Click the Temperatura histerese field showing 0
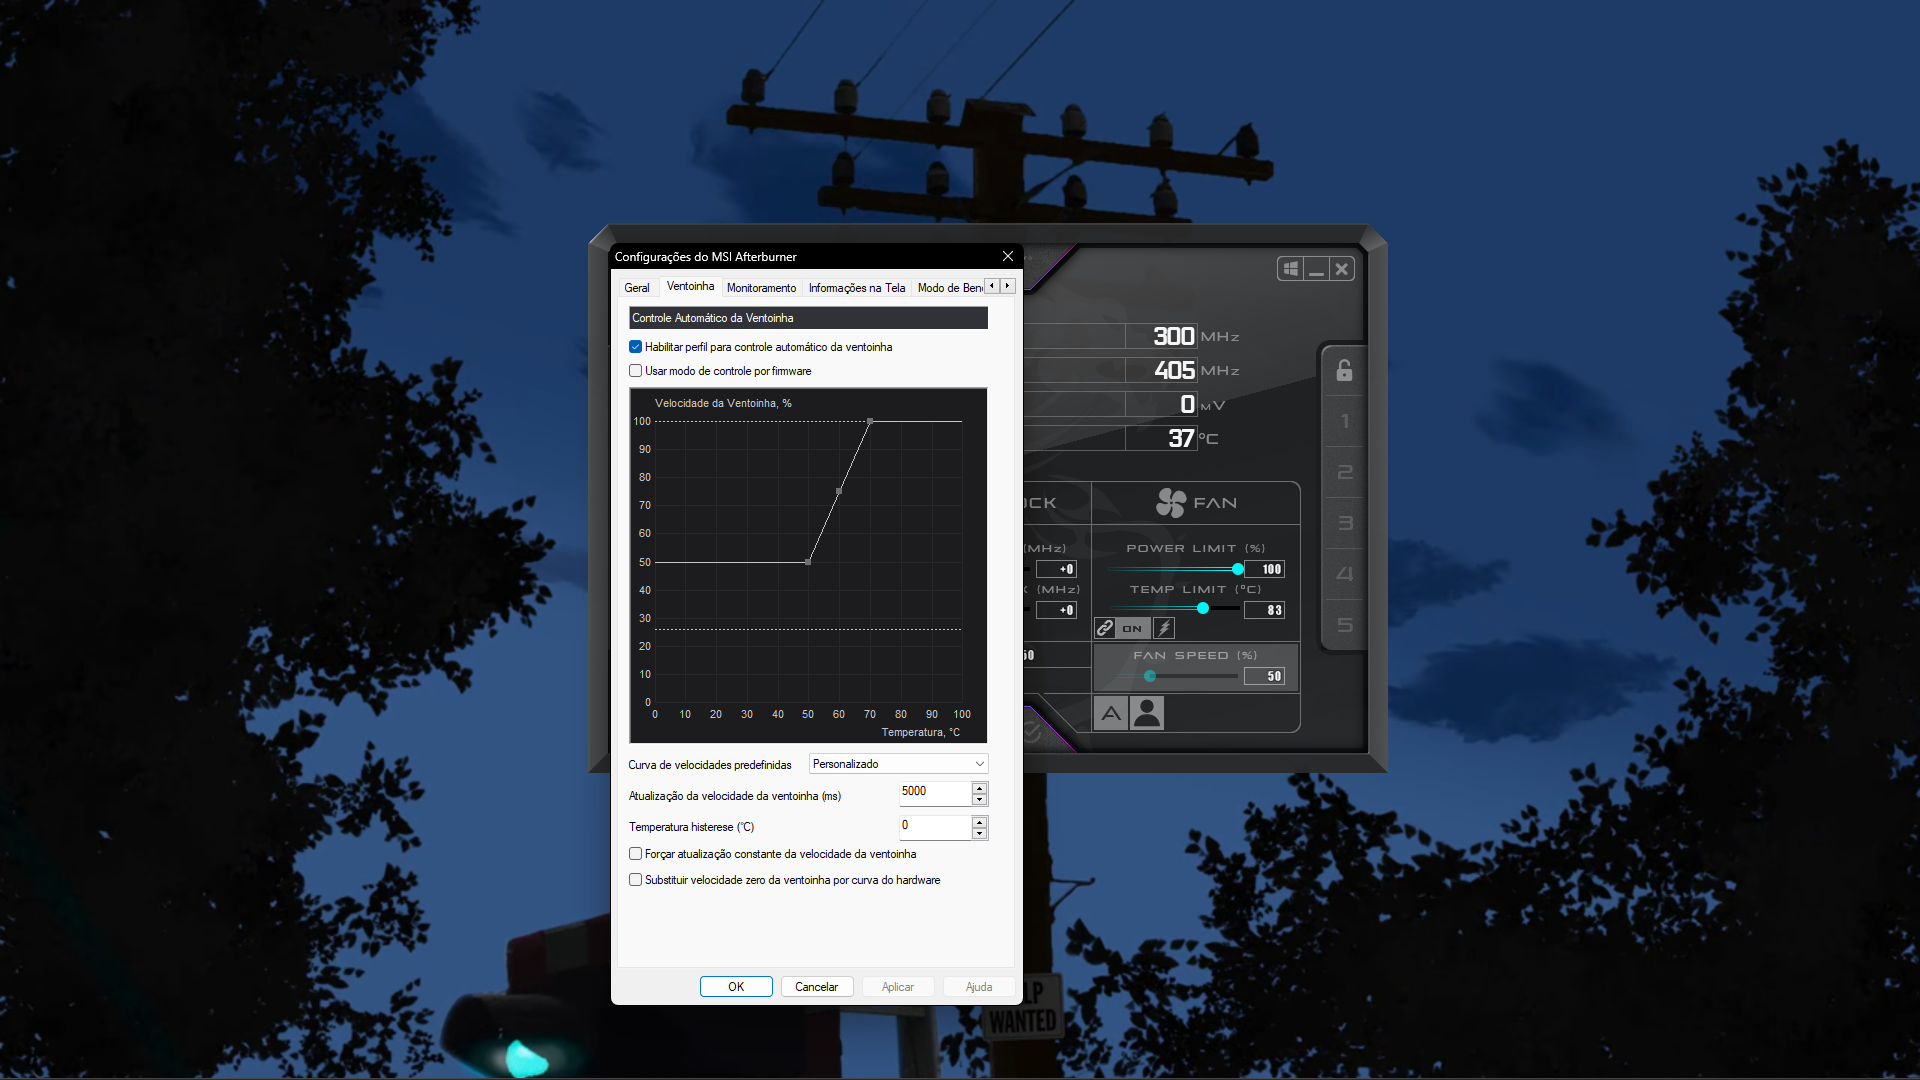This screenshot has width=1920, height=1080. 935,826
